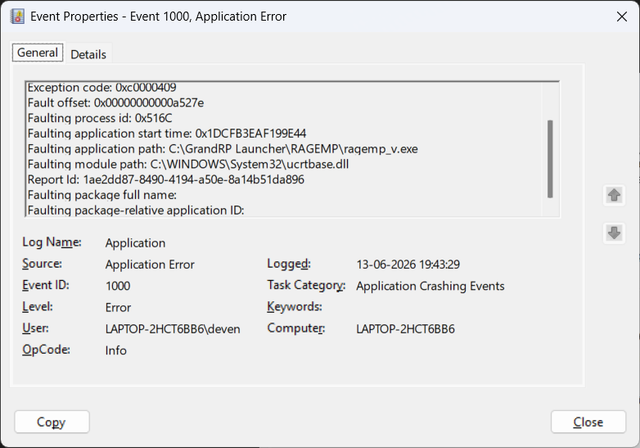This screenshot has width=640, height=448.
Task: Switch to the Details tab
Action: (88, 54)
